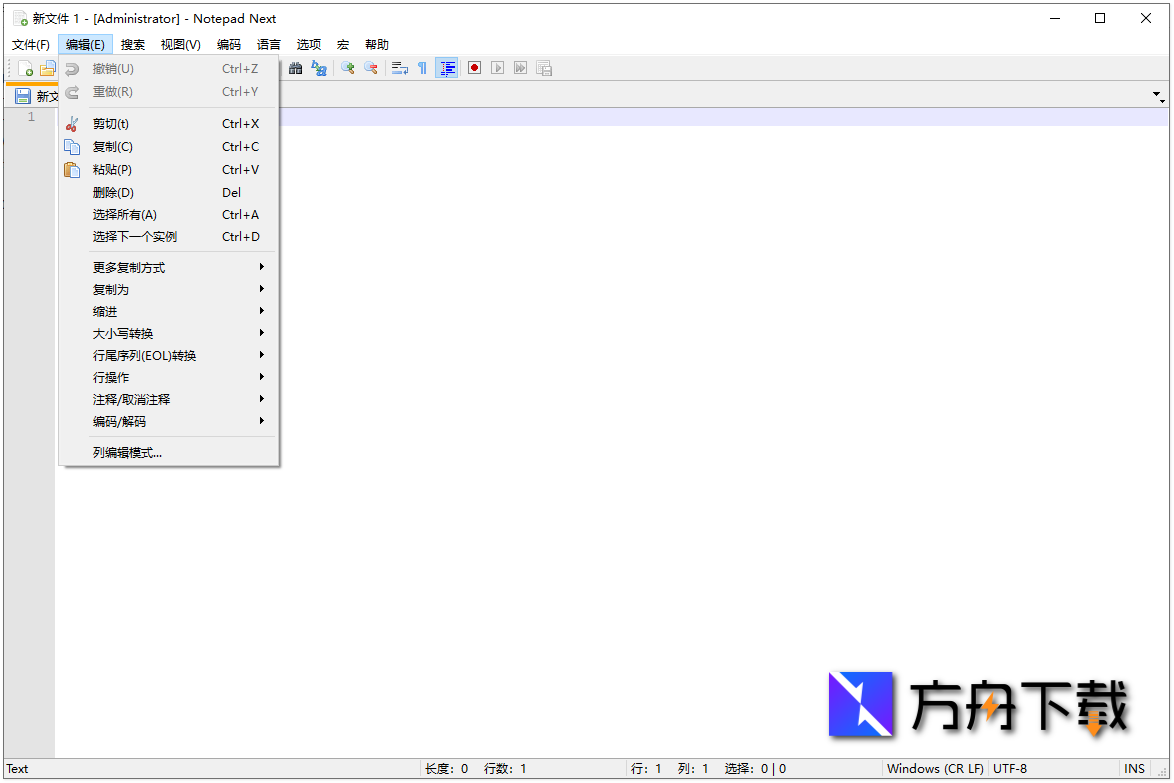Click the UTF-8 encoding indicator in status bar

click(x=1010, y=768)
